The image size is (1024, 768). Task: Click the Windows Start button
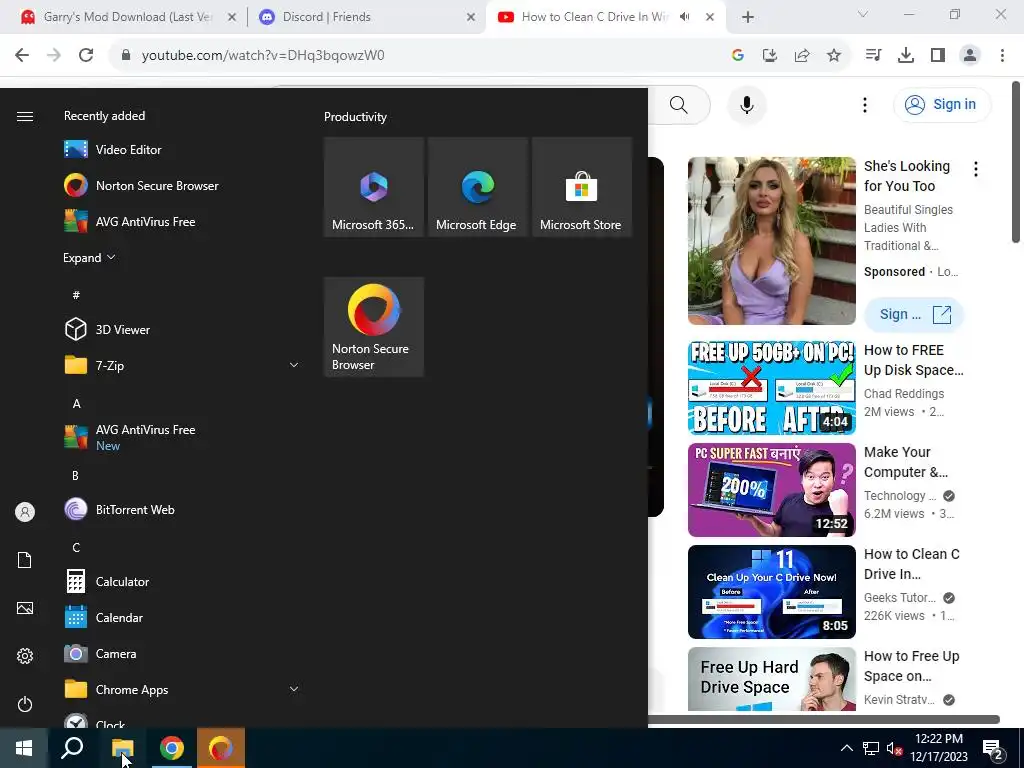click(24, 748)
